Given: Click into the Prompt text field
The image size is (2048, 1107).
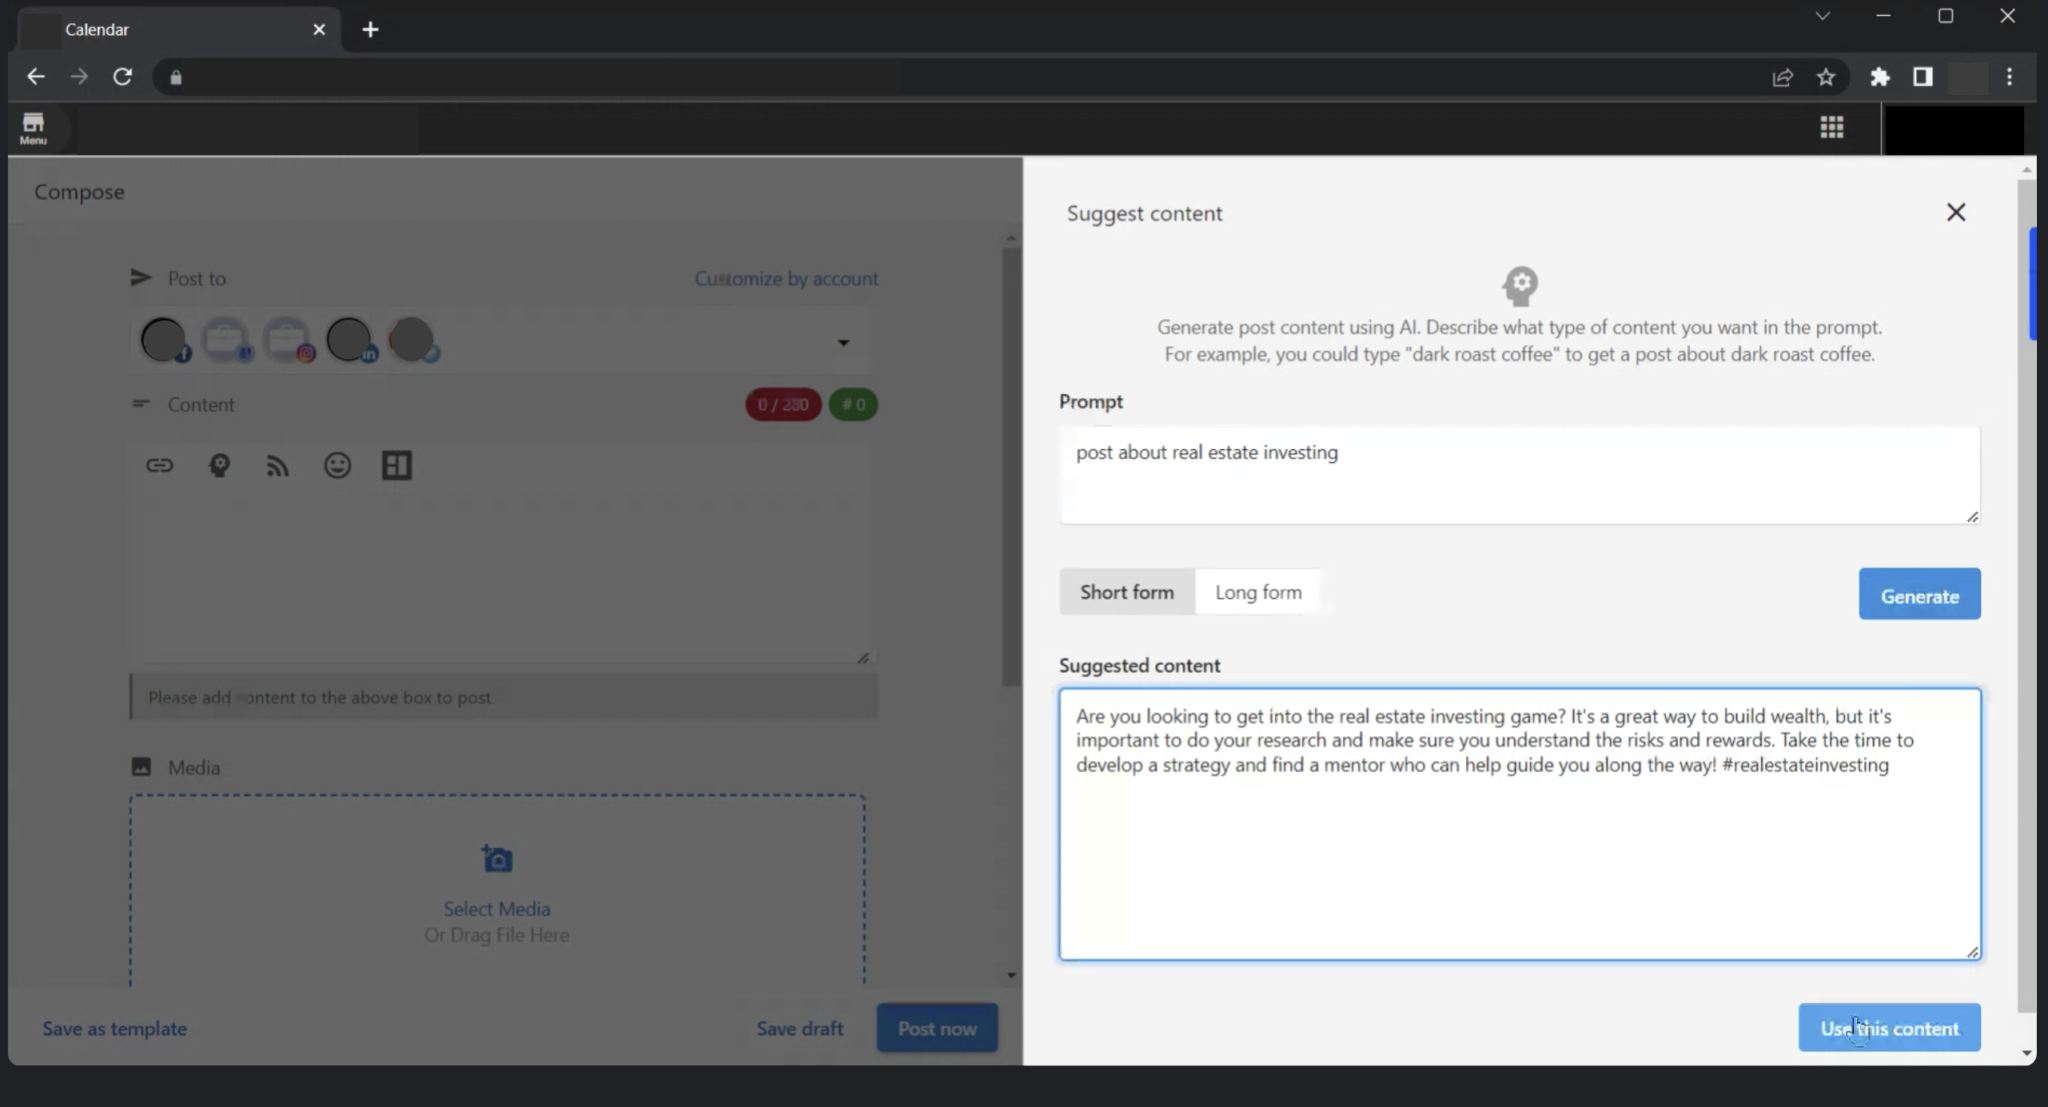Looking at the screenshot, I should pos(1519,475).
